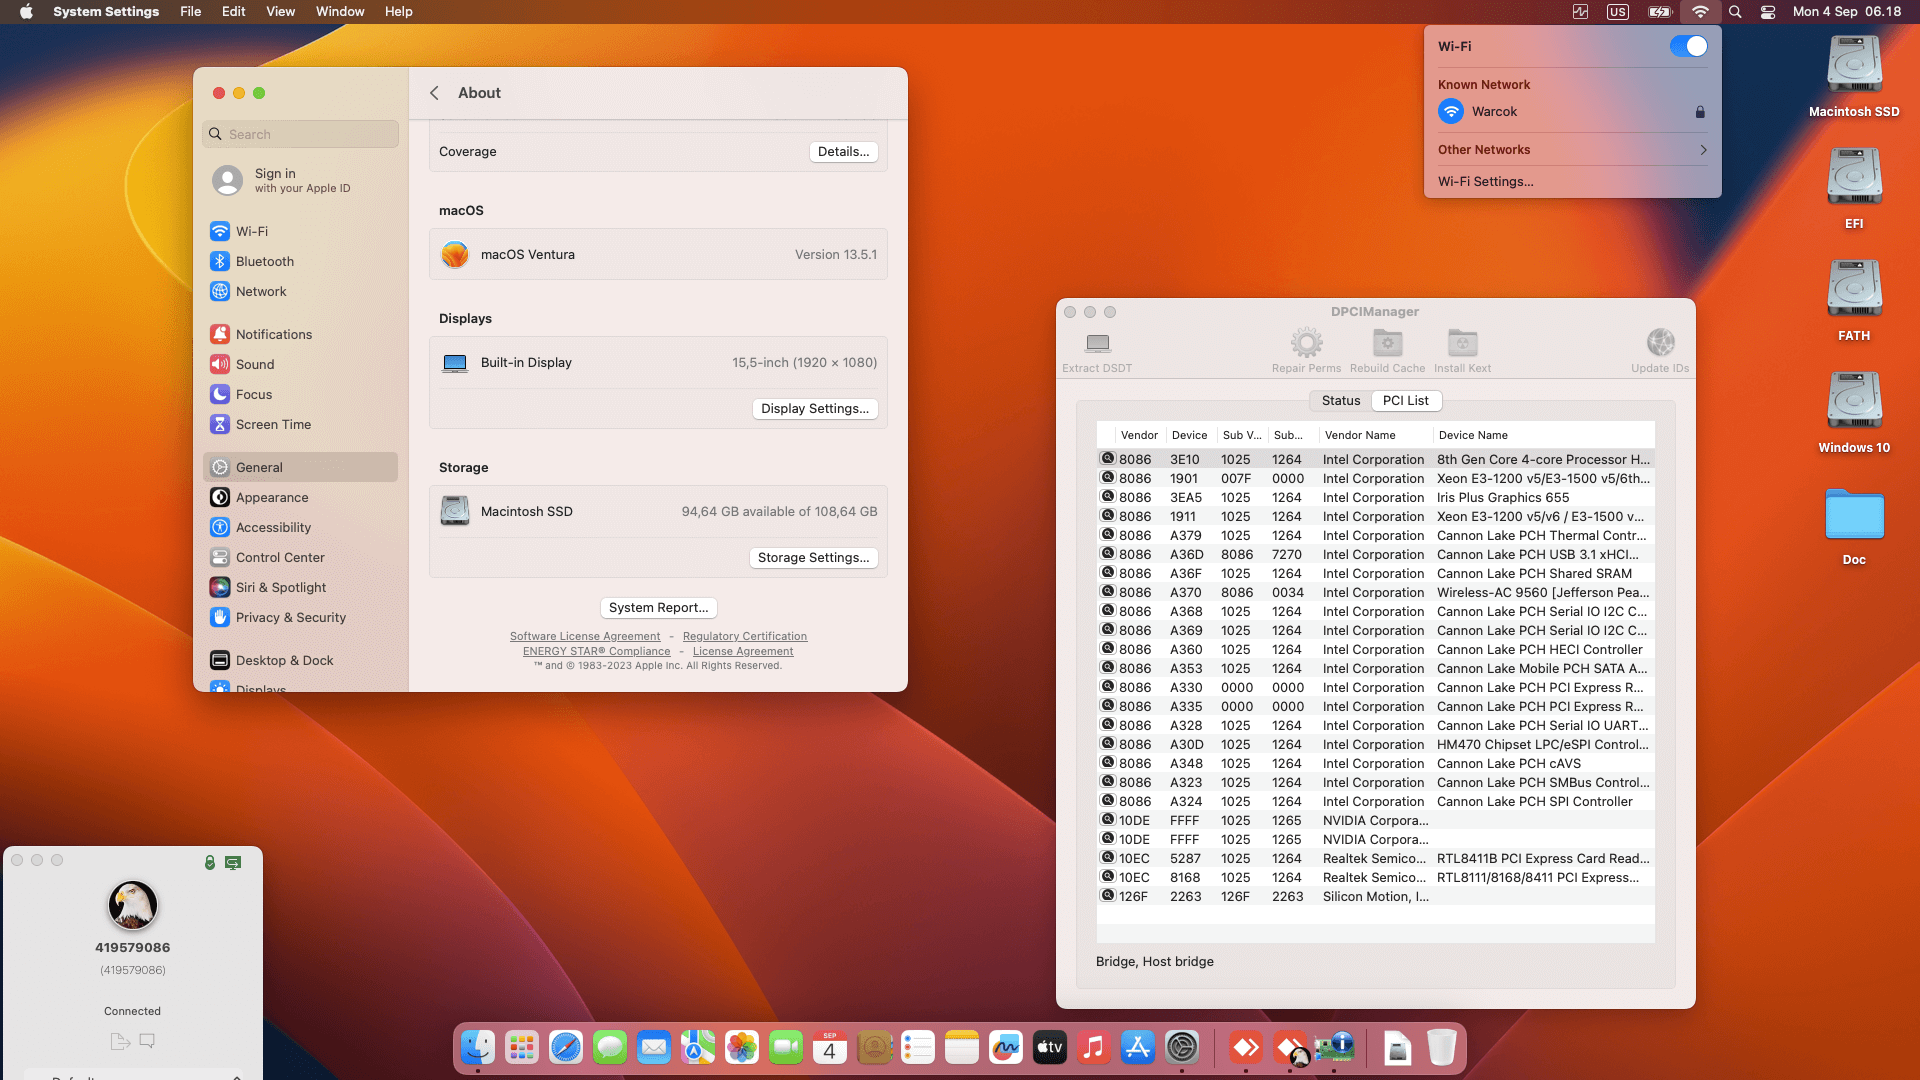Click Storage Settings button
Screen dimensions: 1920x1080
(813, 558)
